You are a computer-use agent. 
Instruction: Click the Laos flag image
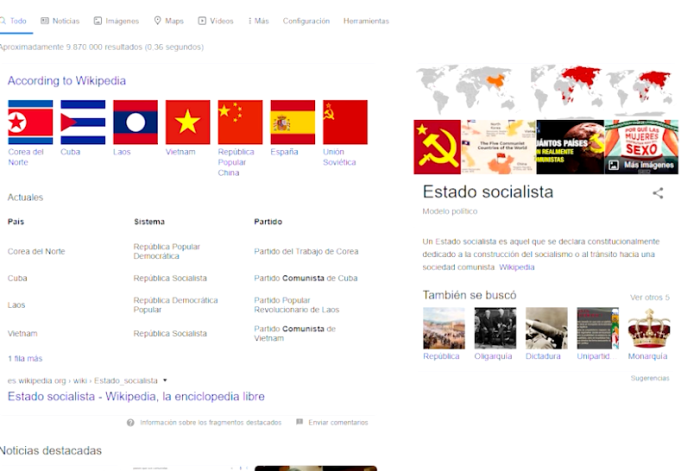pyautogui.click(x=135, y=122)
